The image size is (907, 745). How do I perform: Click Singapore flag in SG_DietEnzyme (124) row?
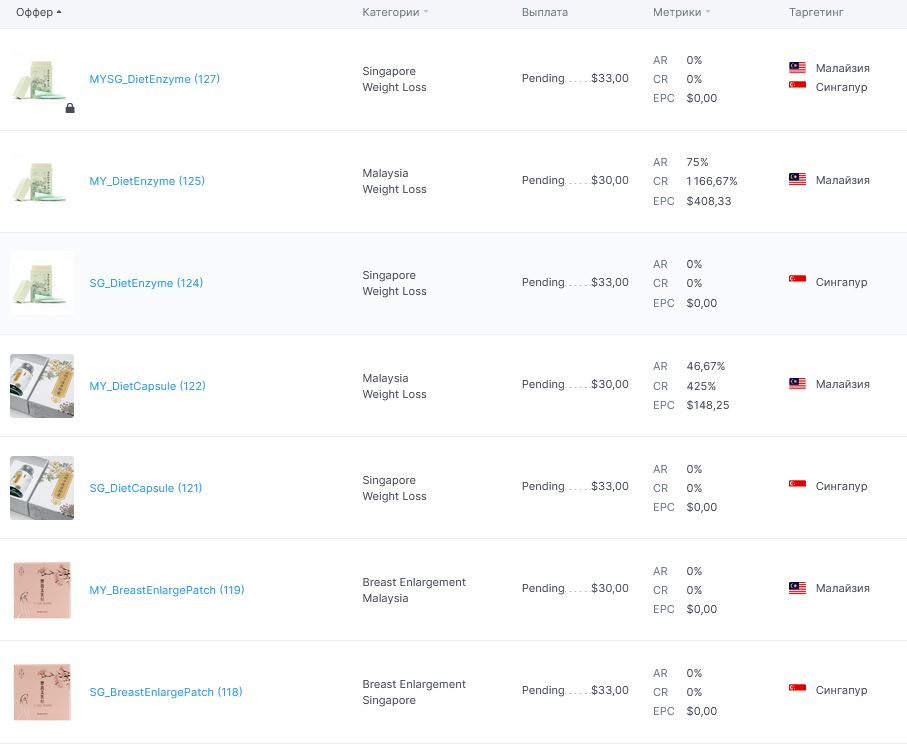pyautogui.click(x=797, y=279)
